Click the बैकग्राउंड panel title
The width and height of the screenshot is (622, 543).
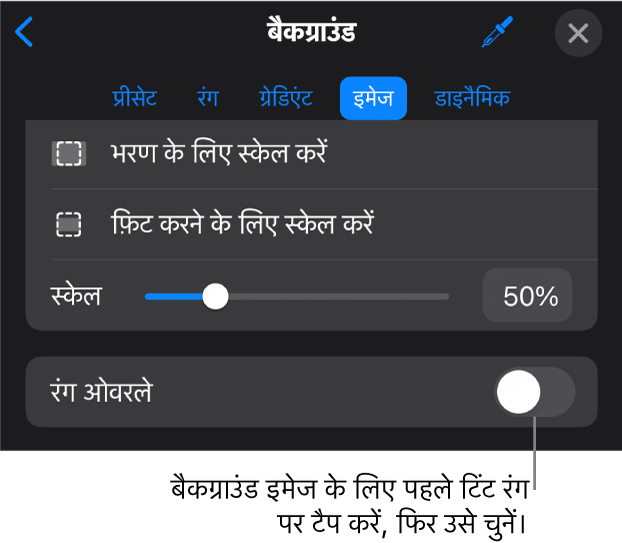[311, 32]
